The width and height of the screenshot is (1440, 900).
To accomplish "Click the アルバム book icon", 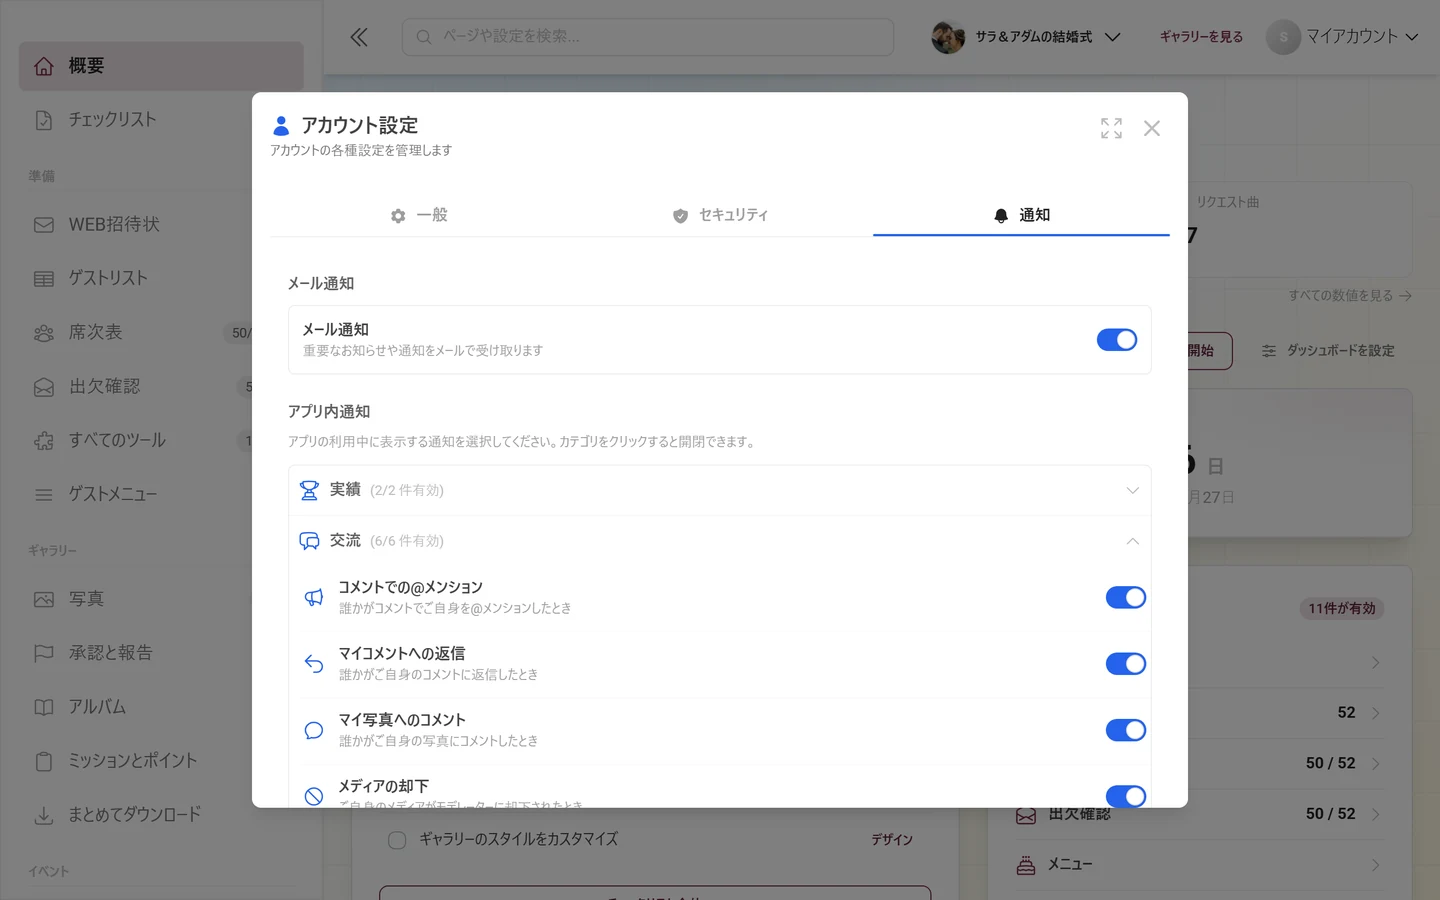I will tap(44, 708).
